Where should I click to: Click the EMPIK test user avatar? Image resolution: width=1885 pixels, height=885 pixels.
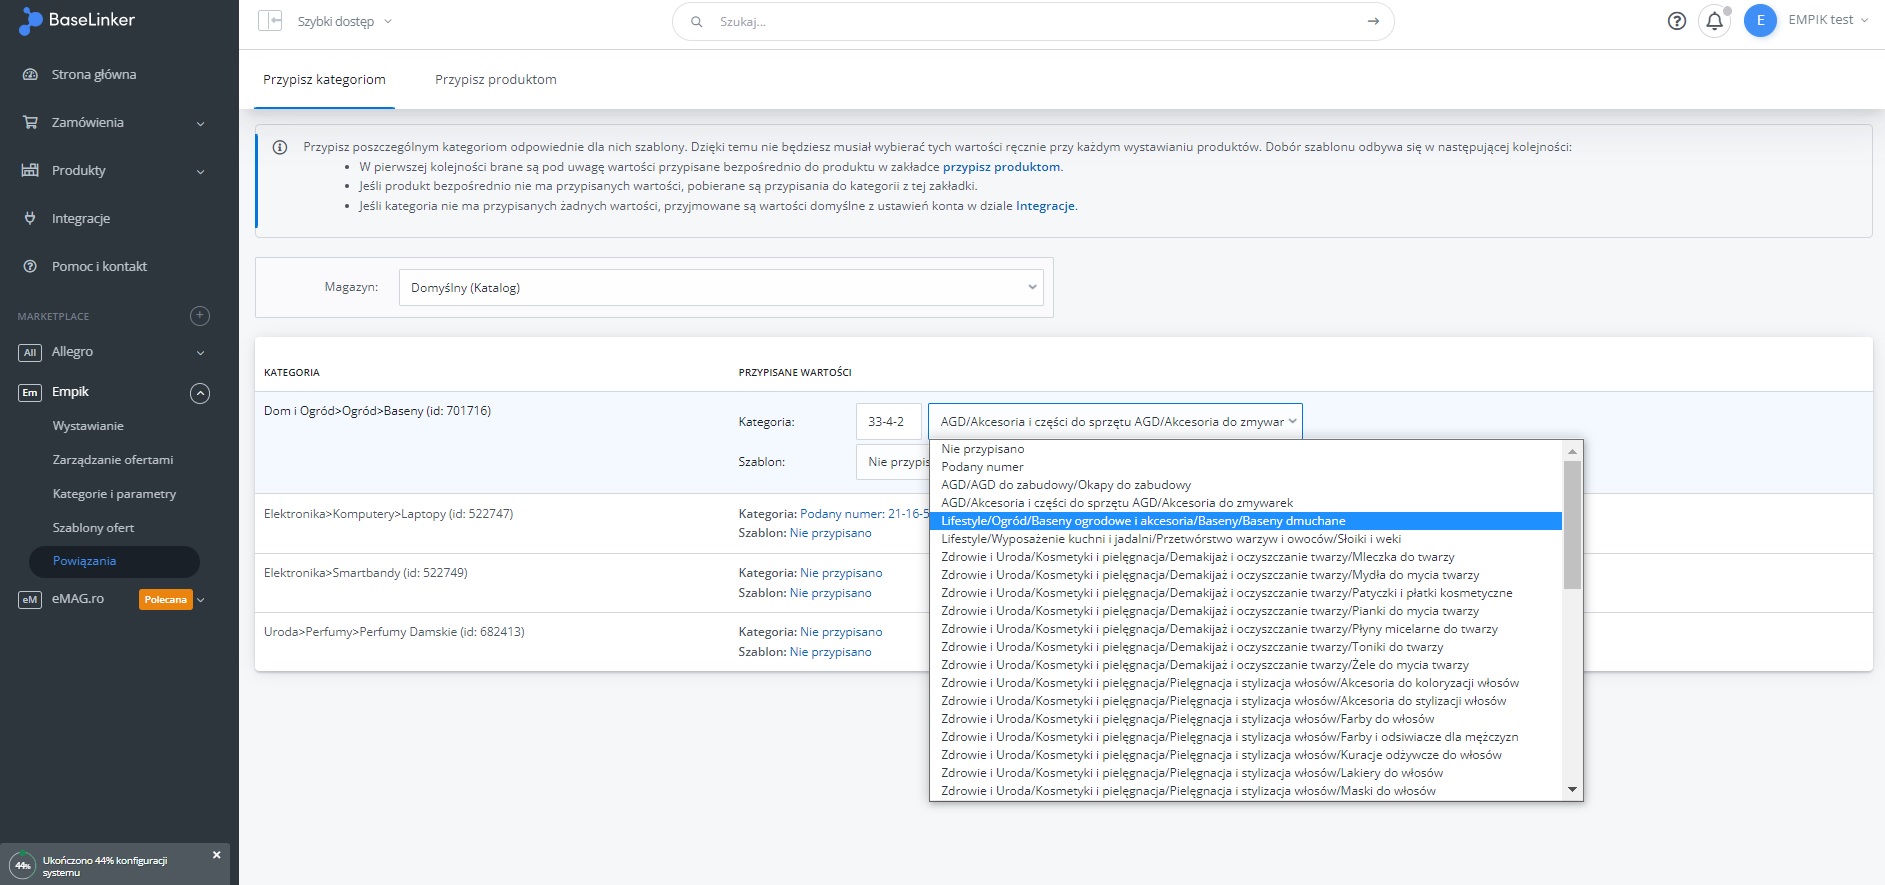1760,21
